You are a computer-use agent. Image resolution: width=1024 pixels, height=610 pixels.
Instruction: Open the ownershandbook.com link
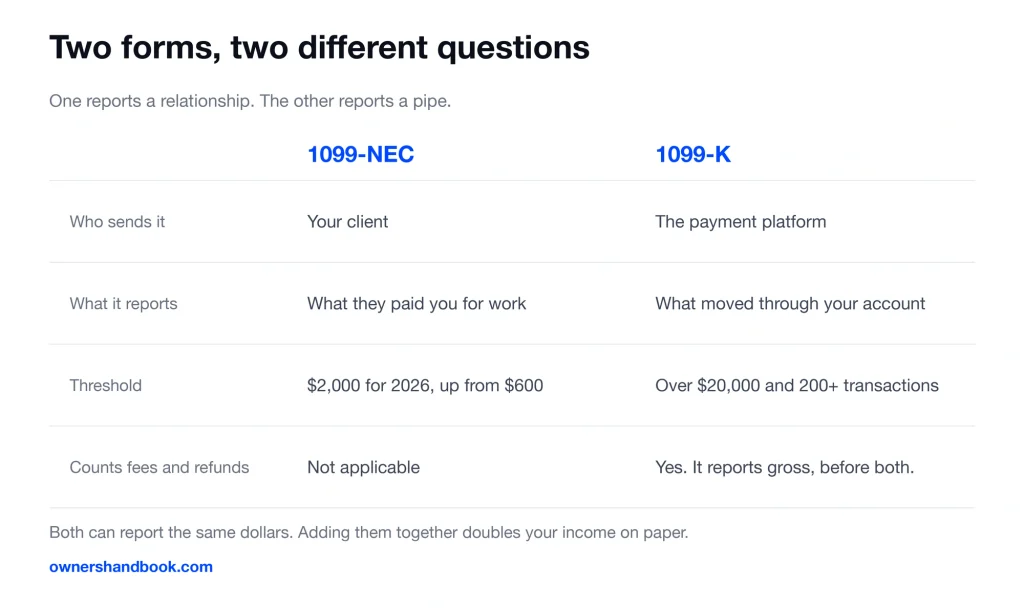coord(131,567)
